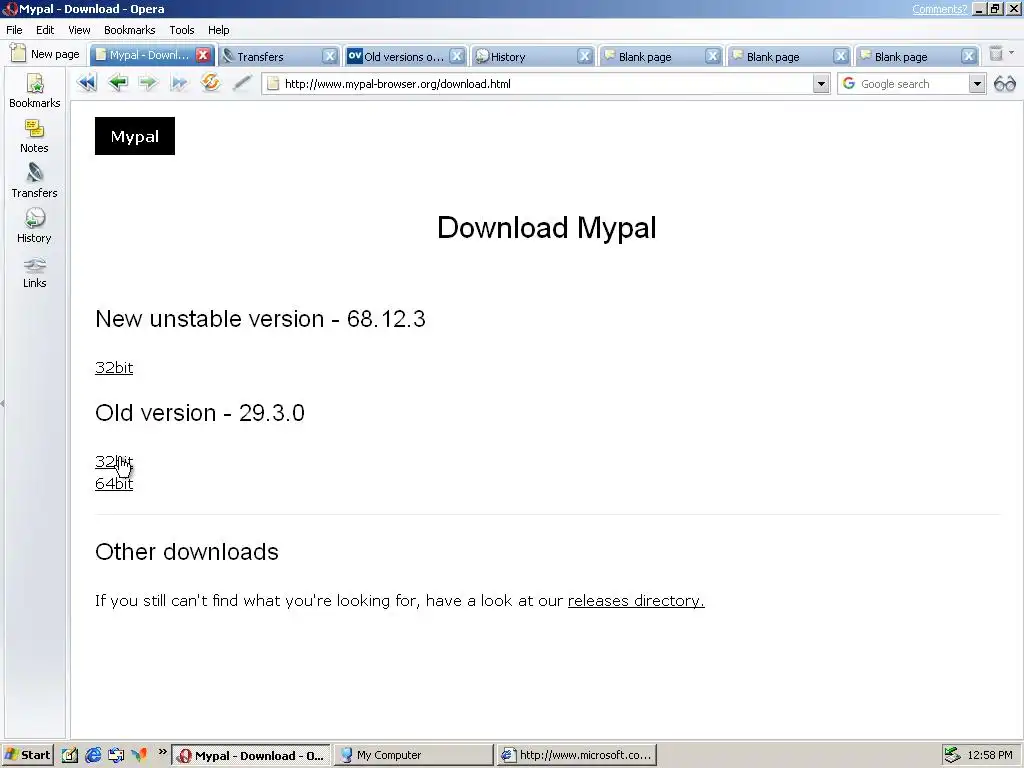Open the Bookmarks menu
This screenshot has height=768, width=1024.
(x=129, y=30)
